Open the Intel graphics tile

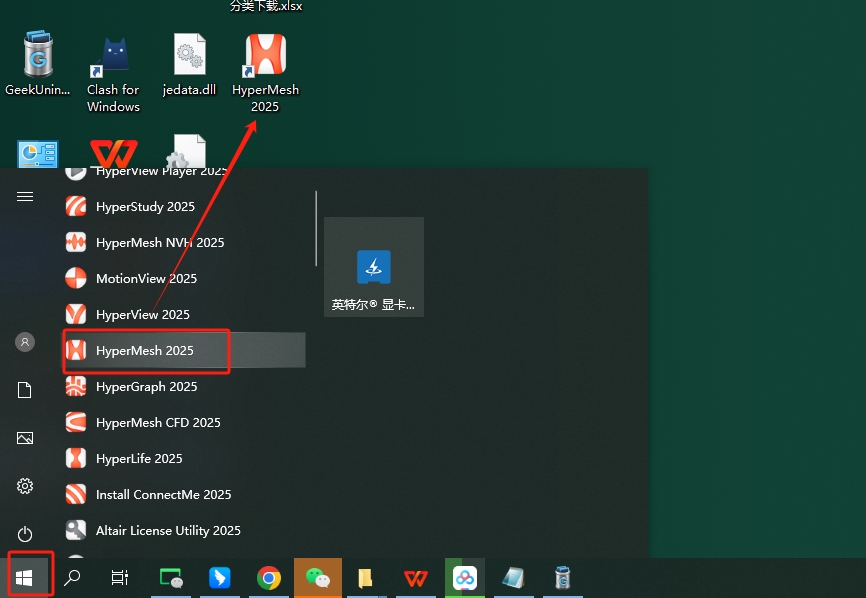pyautogui.click(x=374, y=267)
